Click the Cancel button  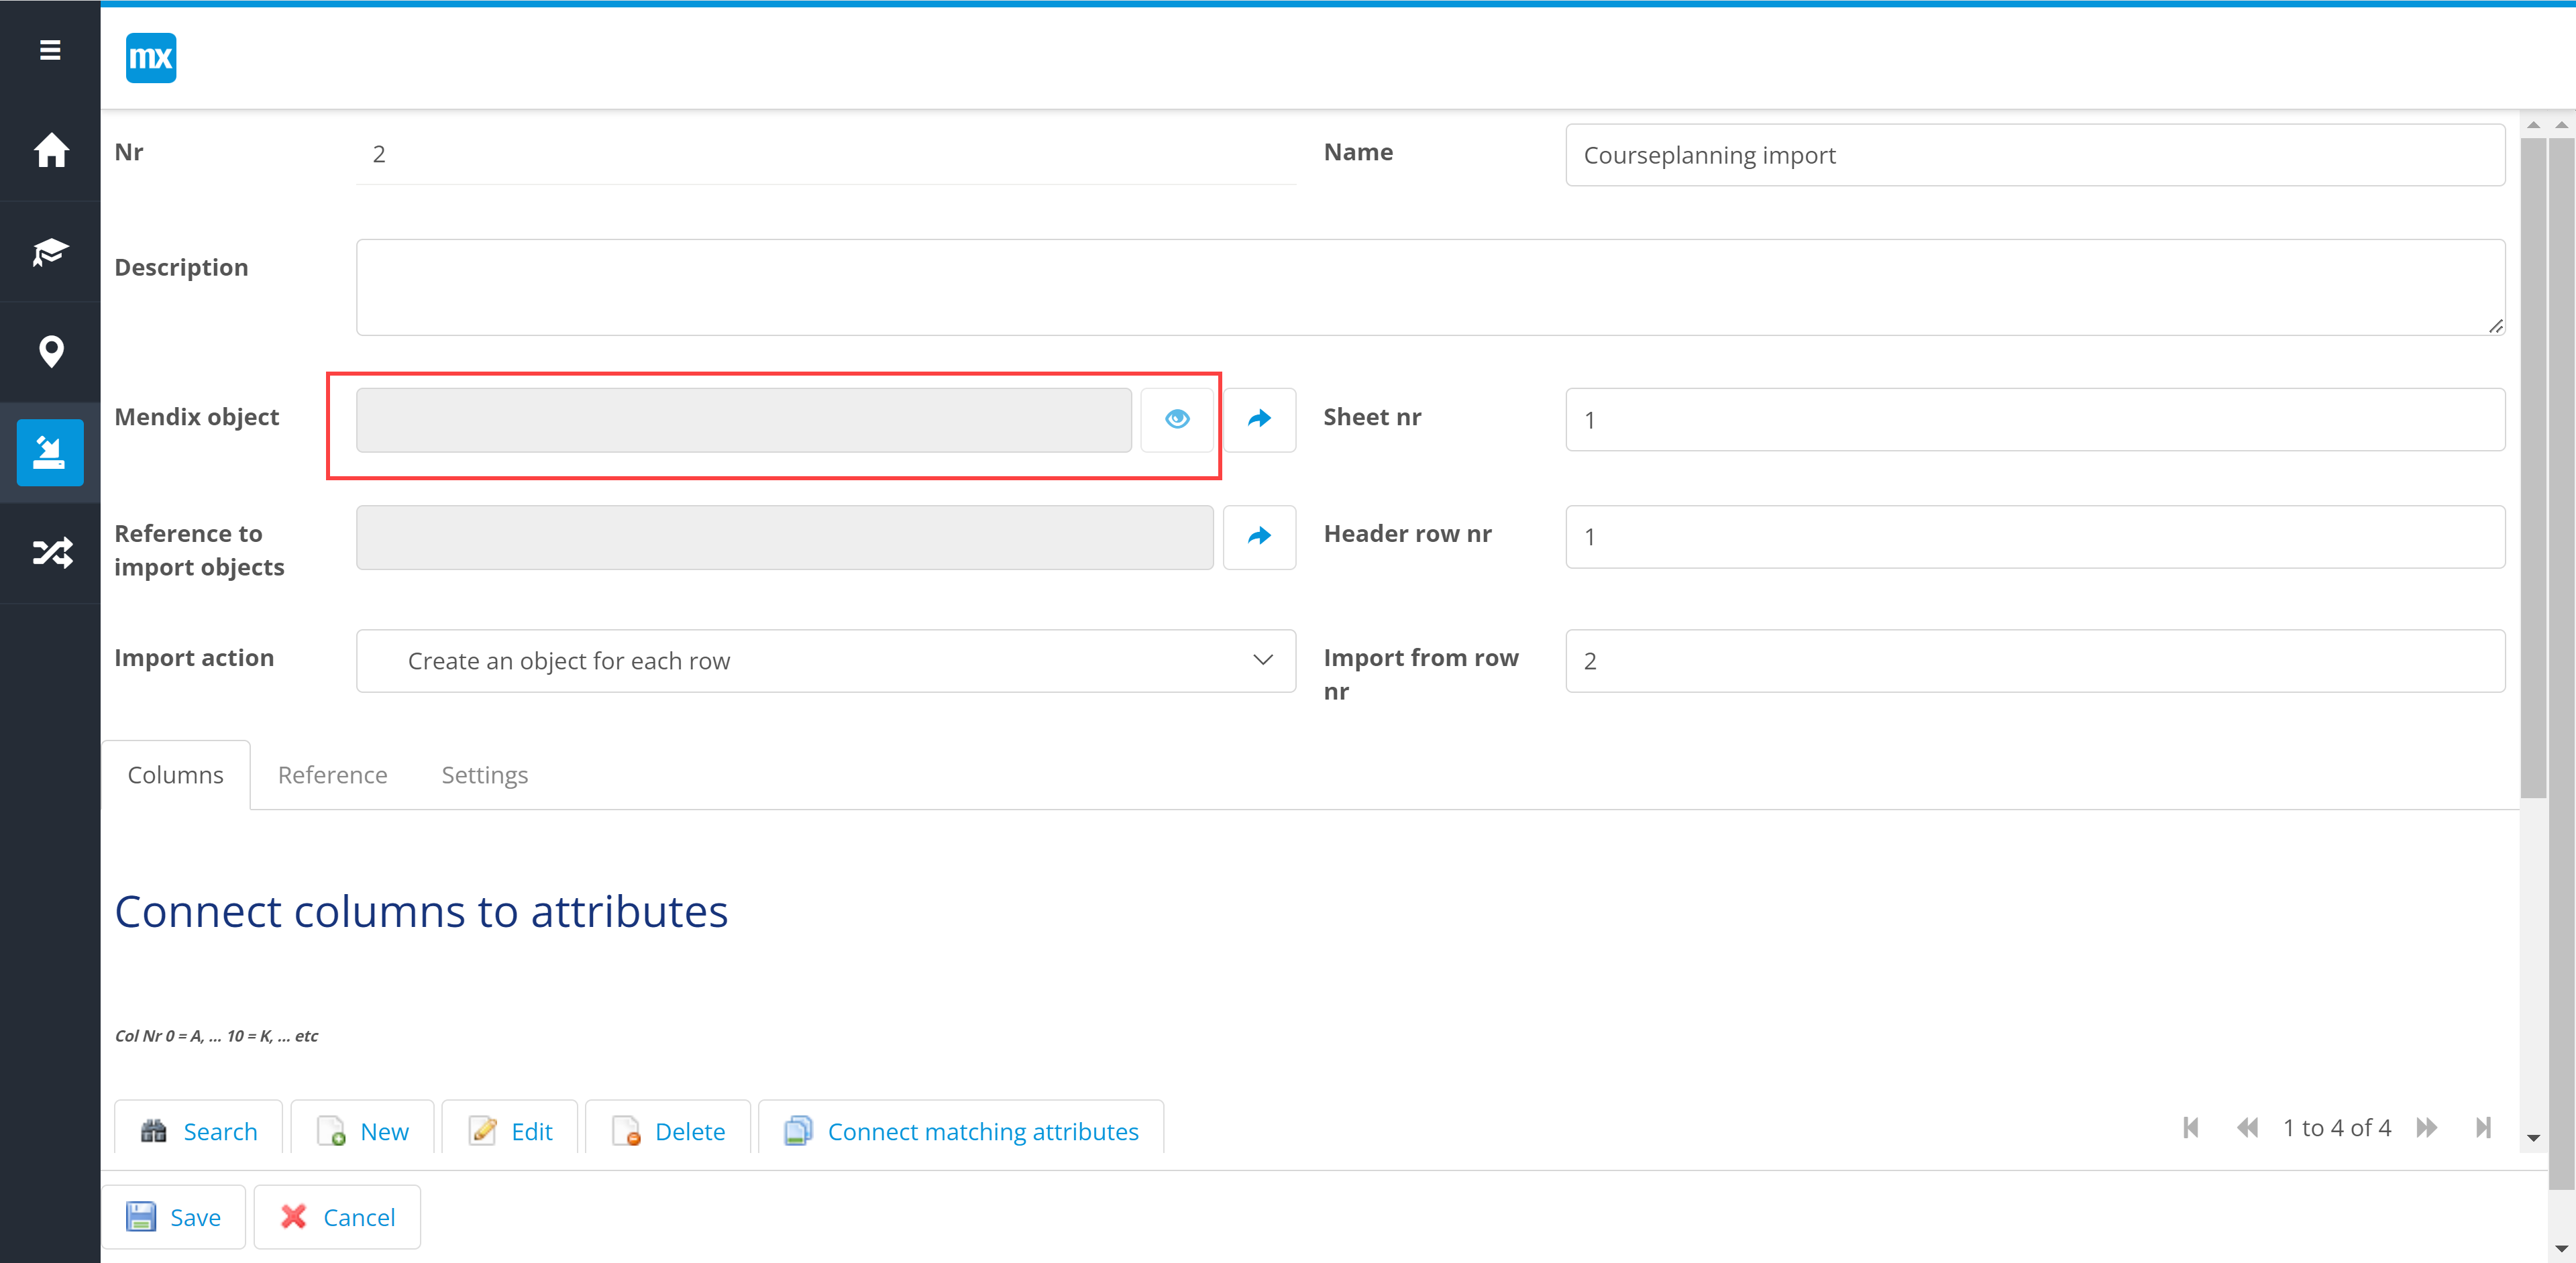tap(337, 1217)
